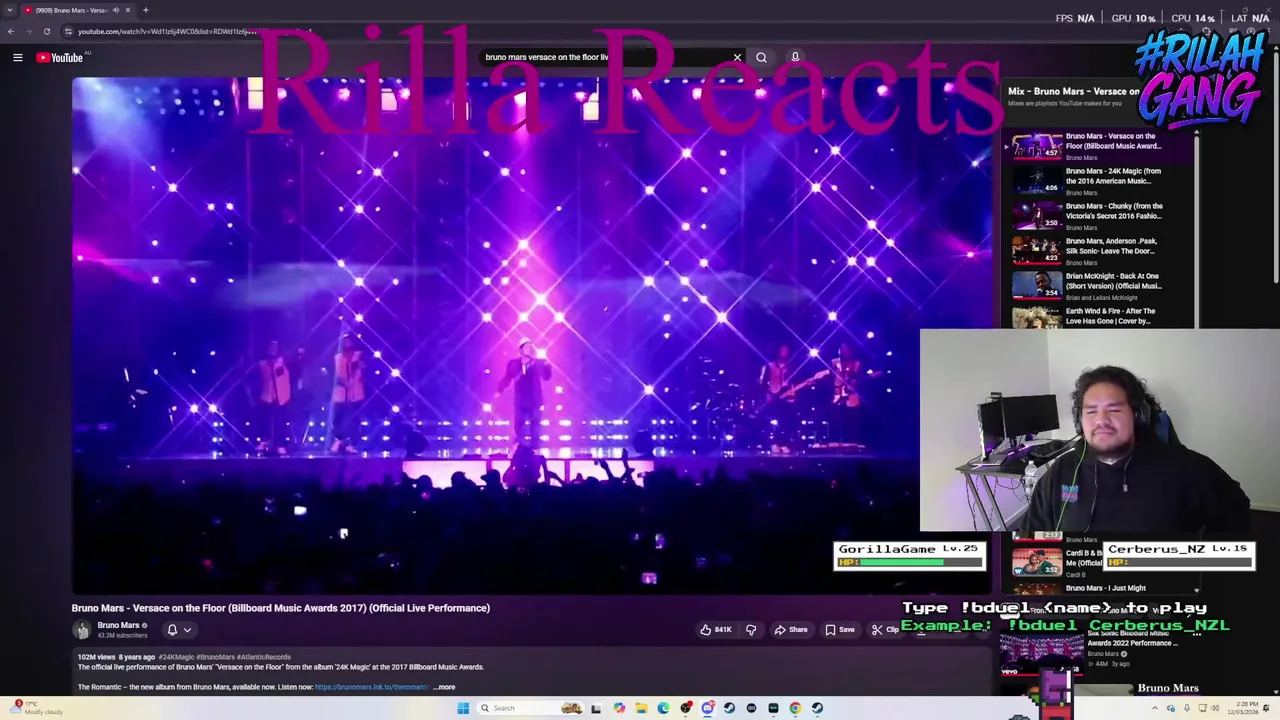Open the Windows Start menu

(463, 708)
